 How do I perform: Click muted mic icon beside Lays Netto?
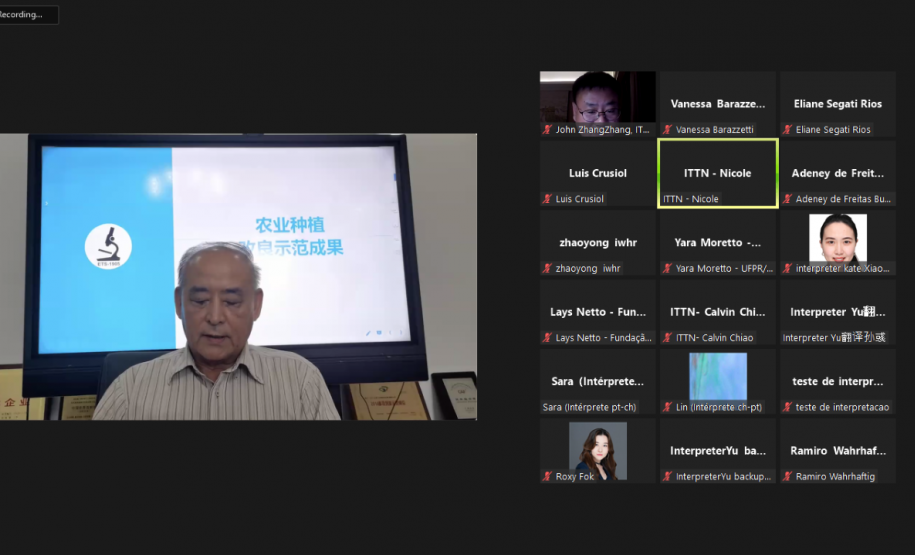coord(547,338)
